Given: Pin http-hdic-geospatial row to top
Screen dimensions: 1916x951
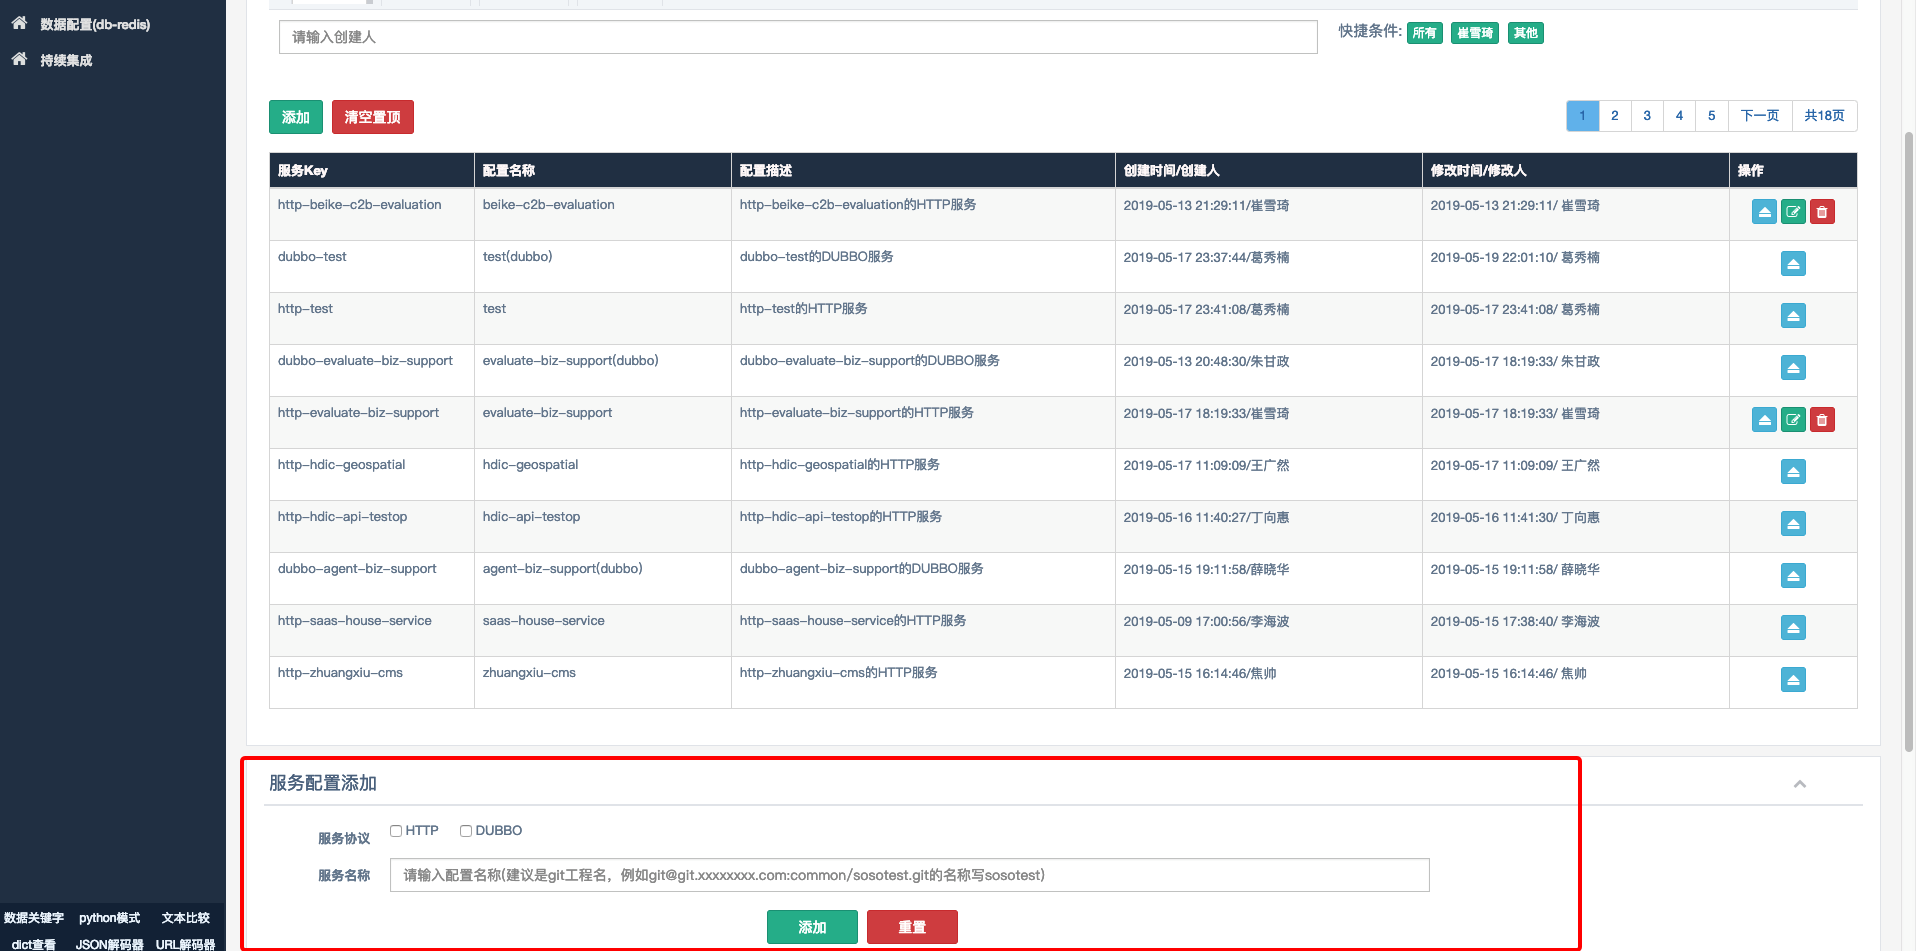Looking at the screenshot, I should click(1793, 472).
